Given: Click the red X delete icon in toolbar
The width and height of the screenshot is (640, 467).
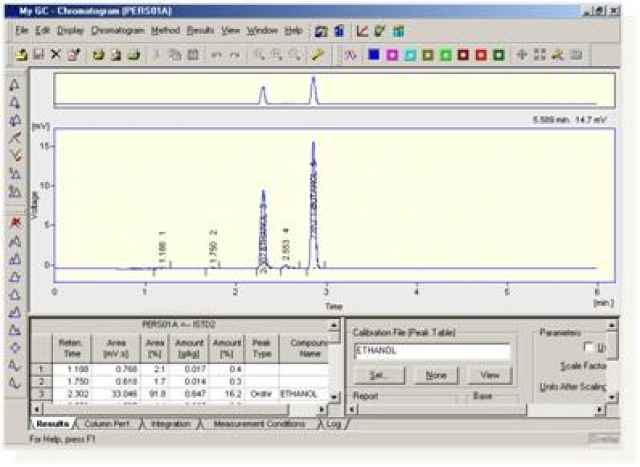Looking at the screenshot, I should click(x=55, y=54).
